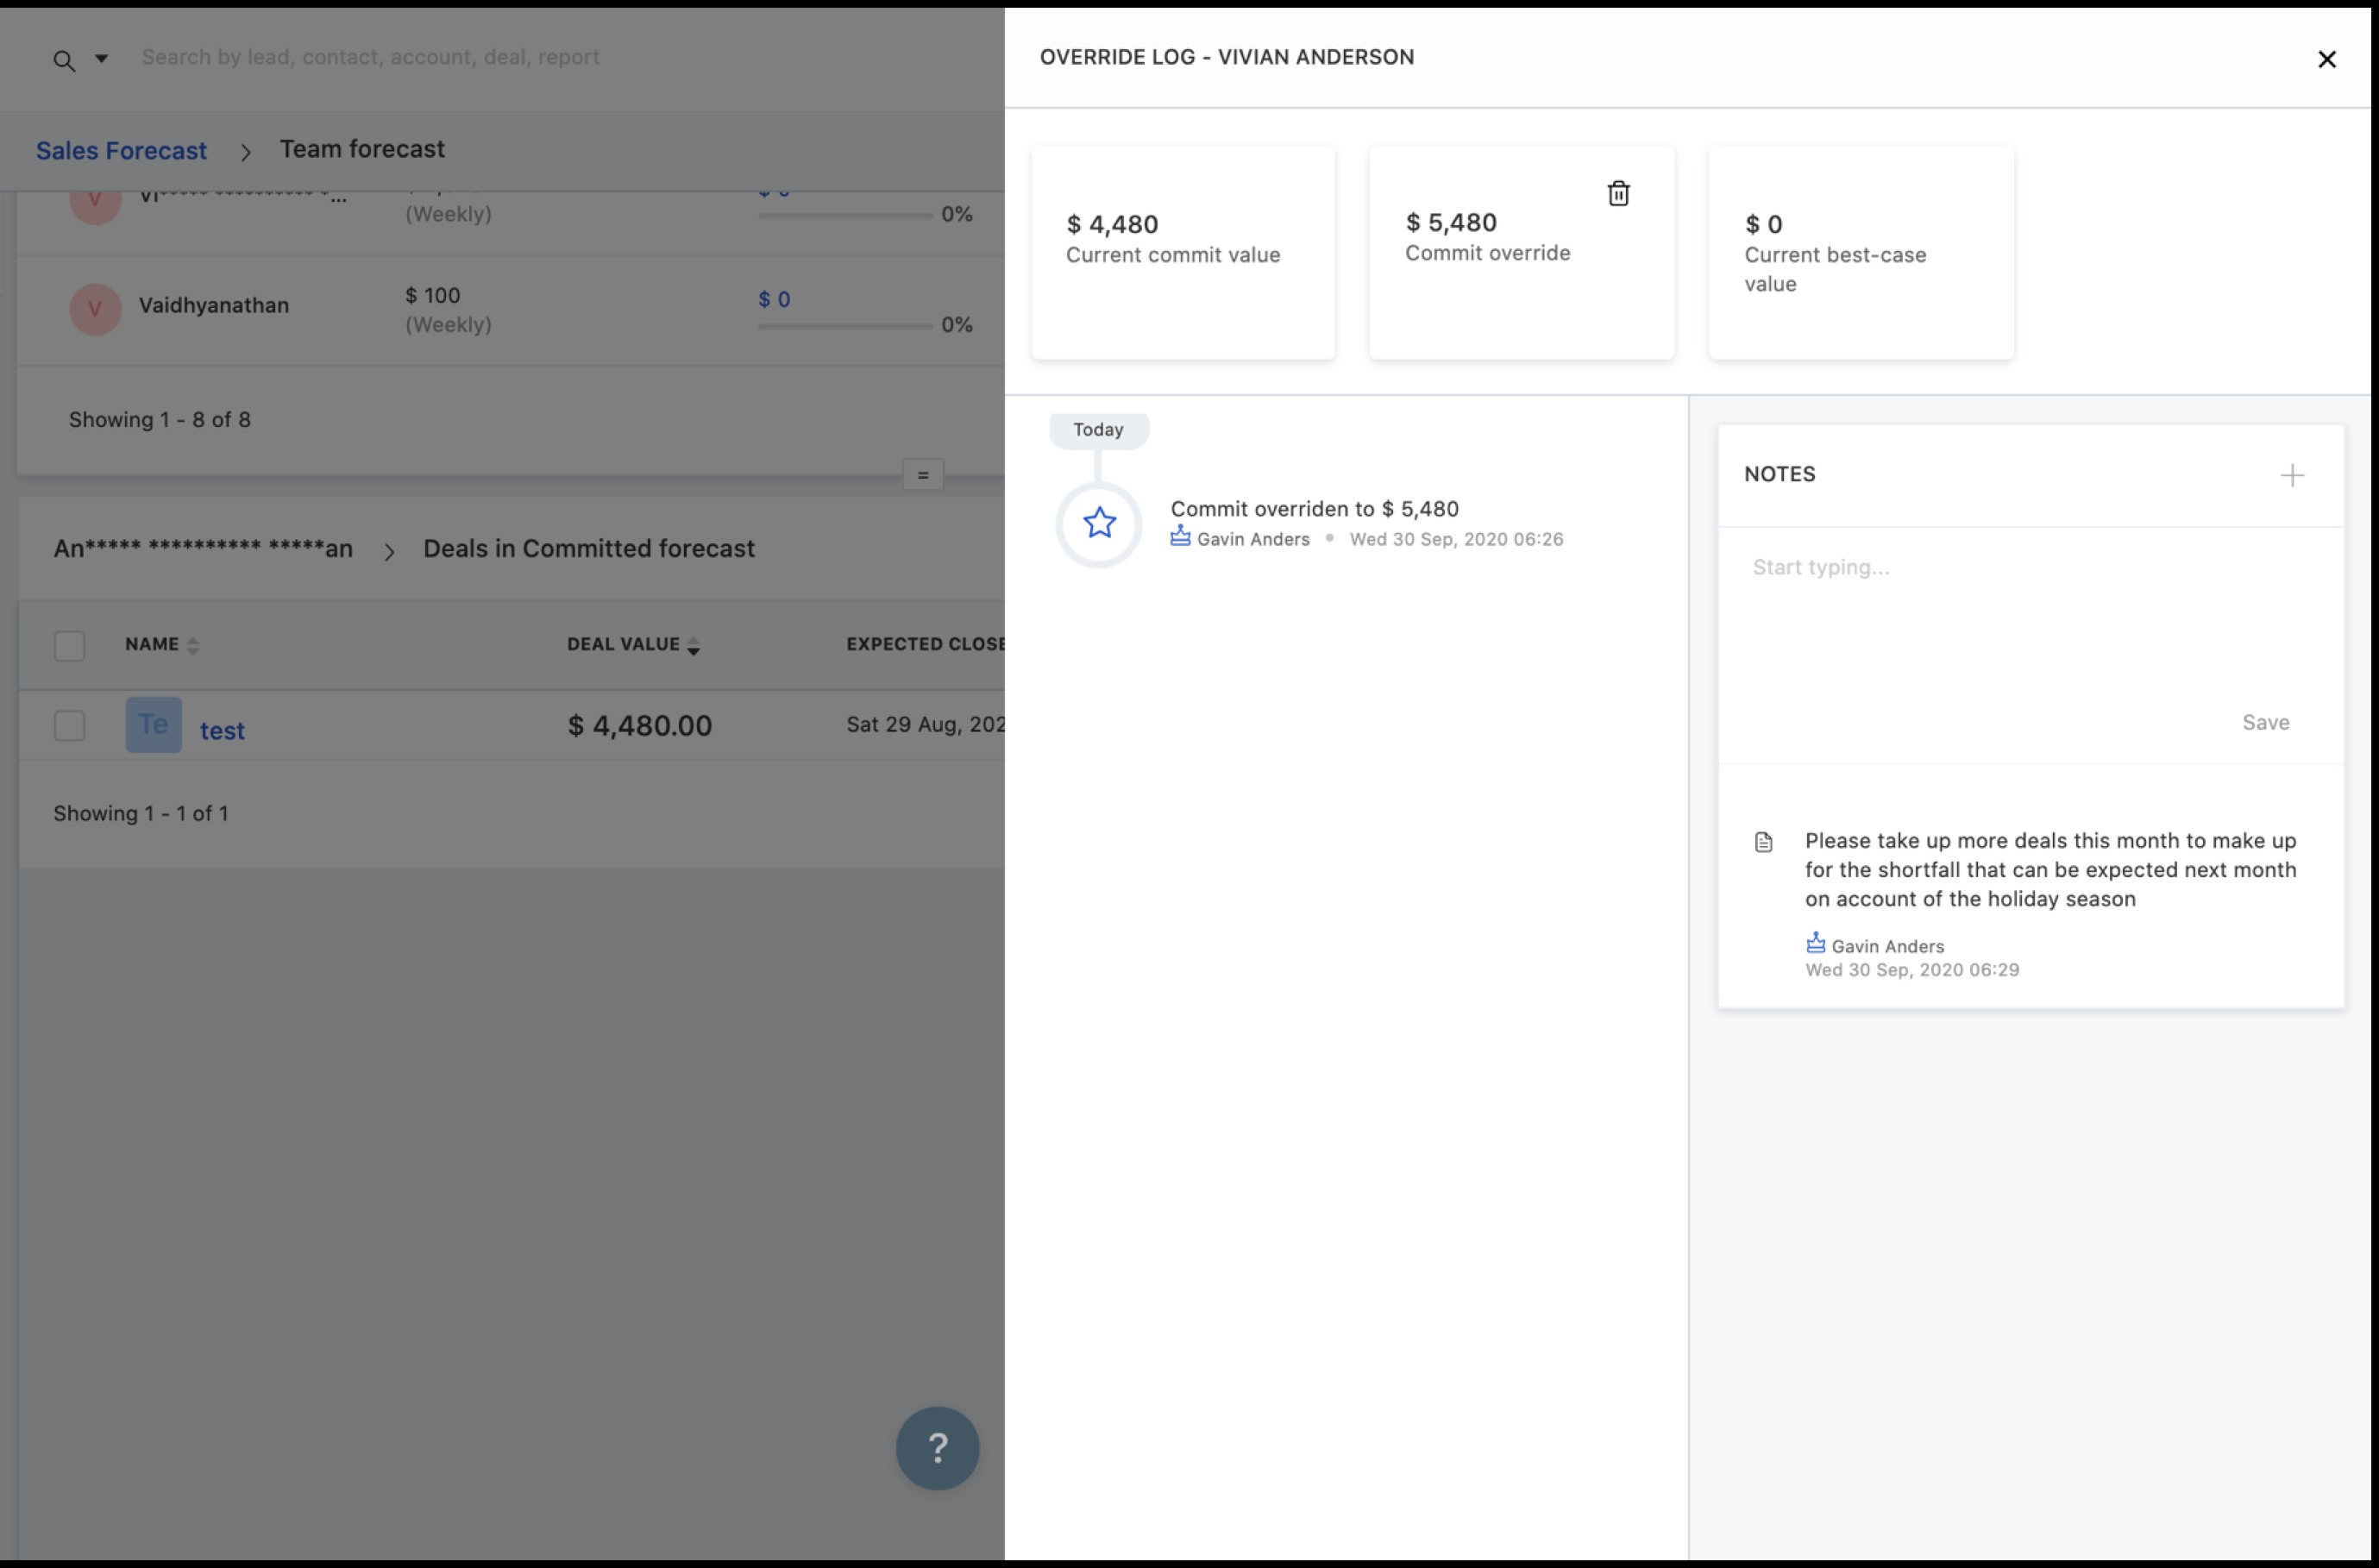Image resolution: width=2379 pixels, height=1568 pixels.
Task: Click the Sat 29 Aug expected close date
Action: tap(925, 725)
